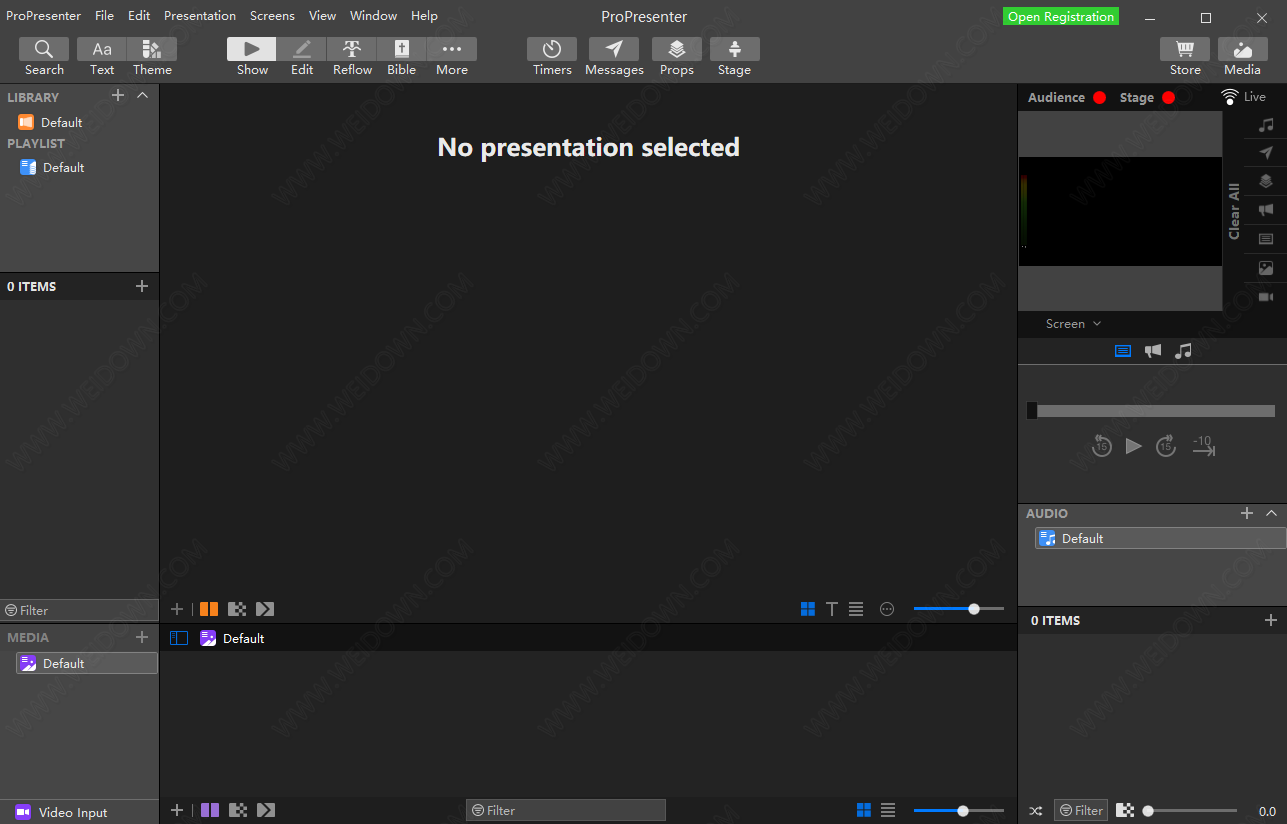Open the File menu

[x=104, y=16]
